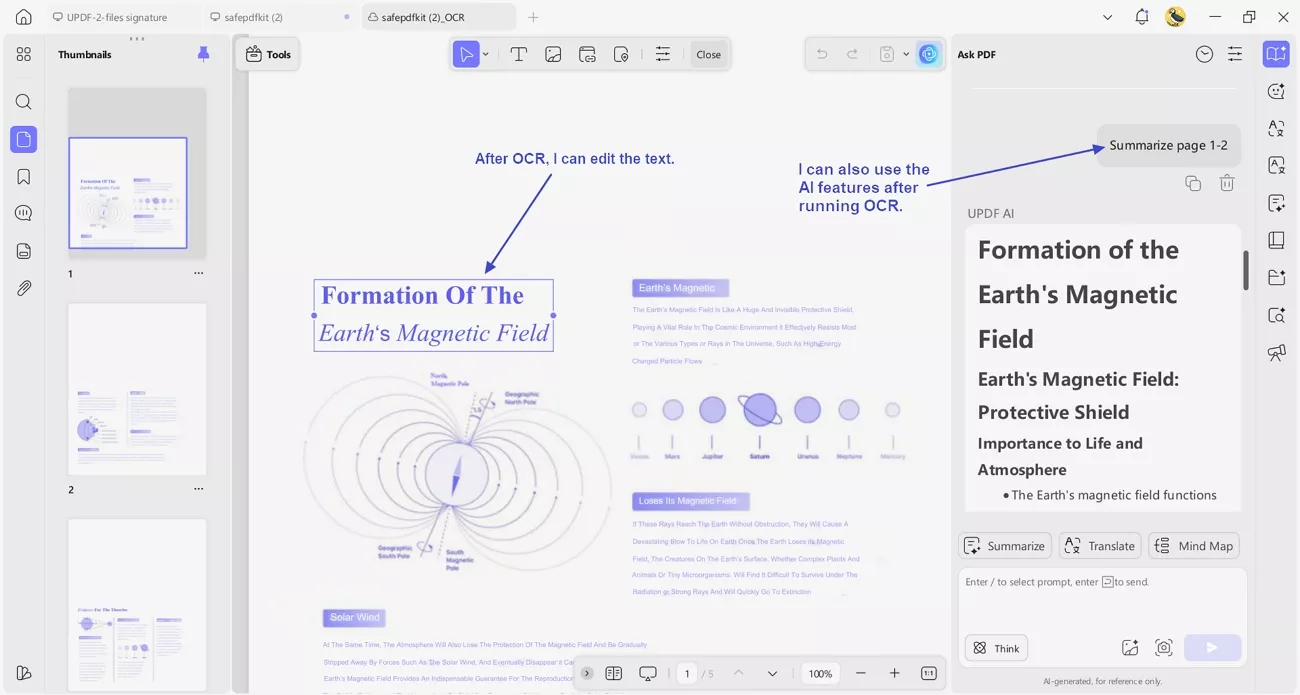Open the AI translate icon on right sidebar
1300x695 pixels.
pyautogui.click(x=1276, y=129)
